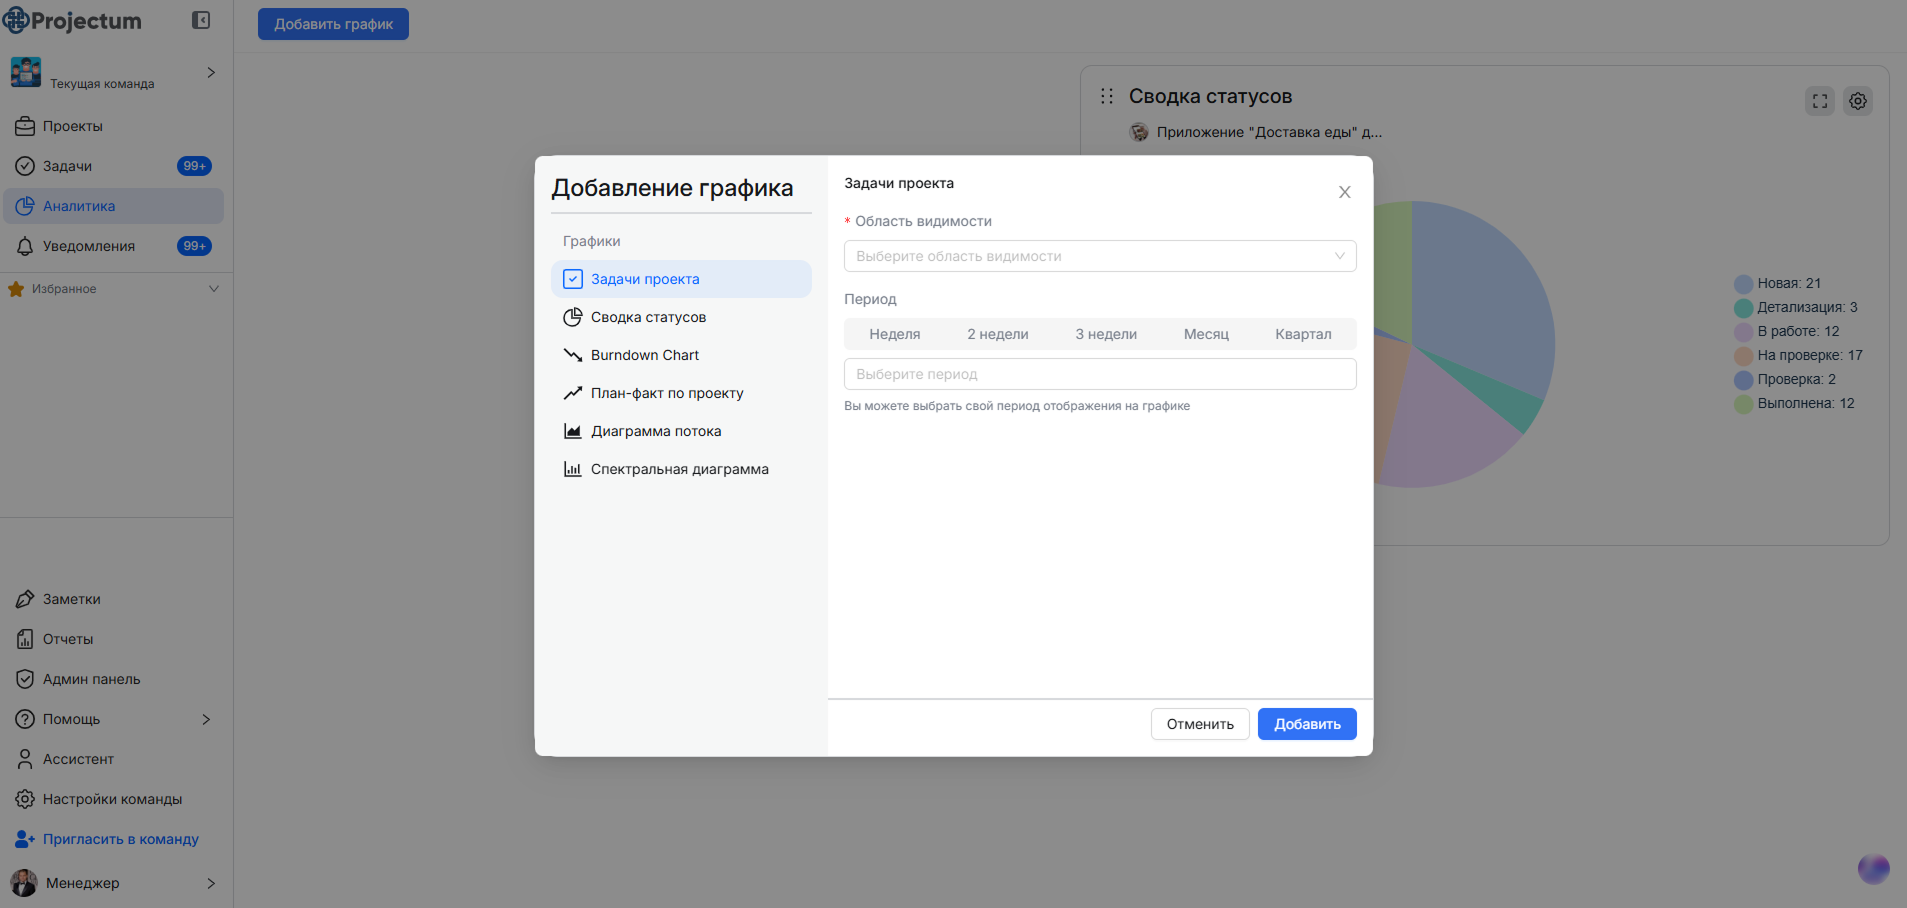Expand the Сводка статусов widget fullscreen
Viewport: 1907px width, 908px height.
pos(1819,100)
